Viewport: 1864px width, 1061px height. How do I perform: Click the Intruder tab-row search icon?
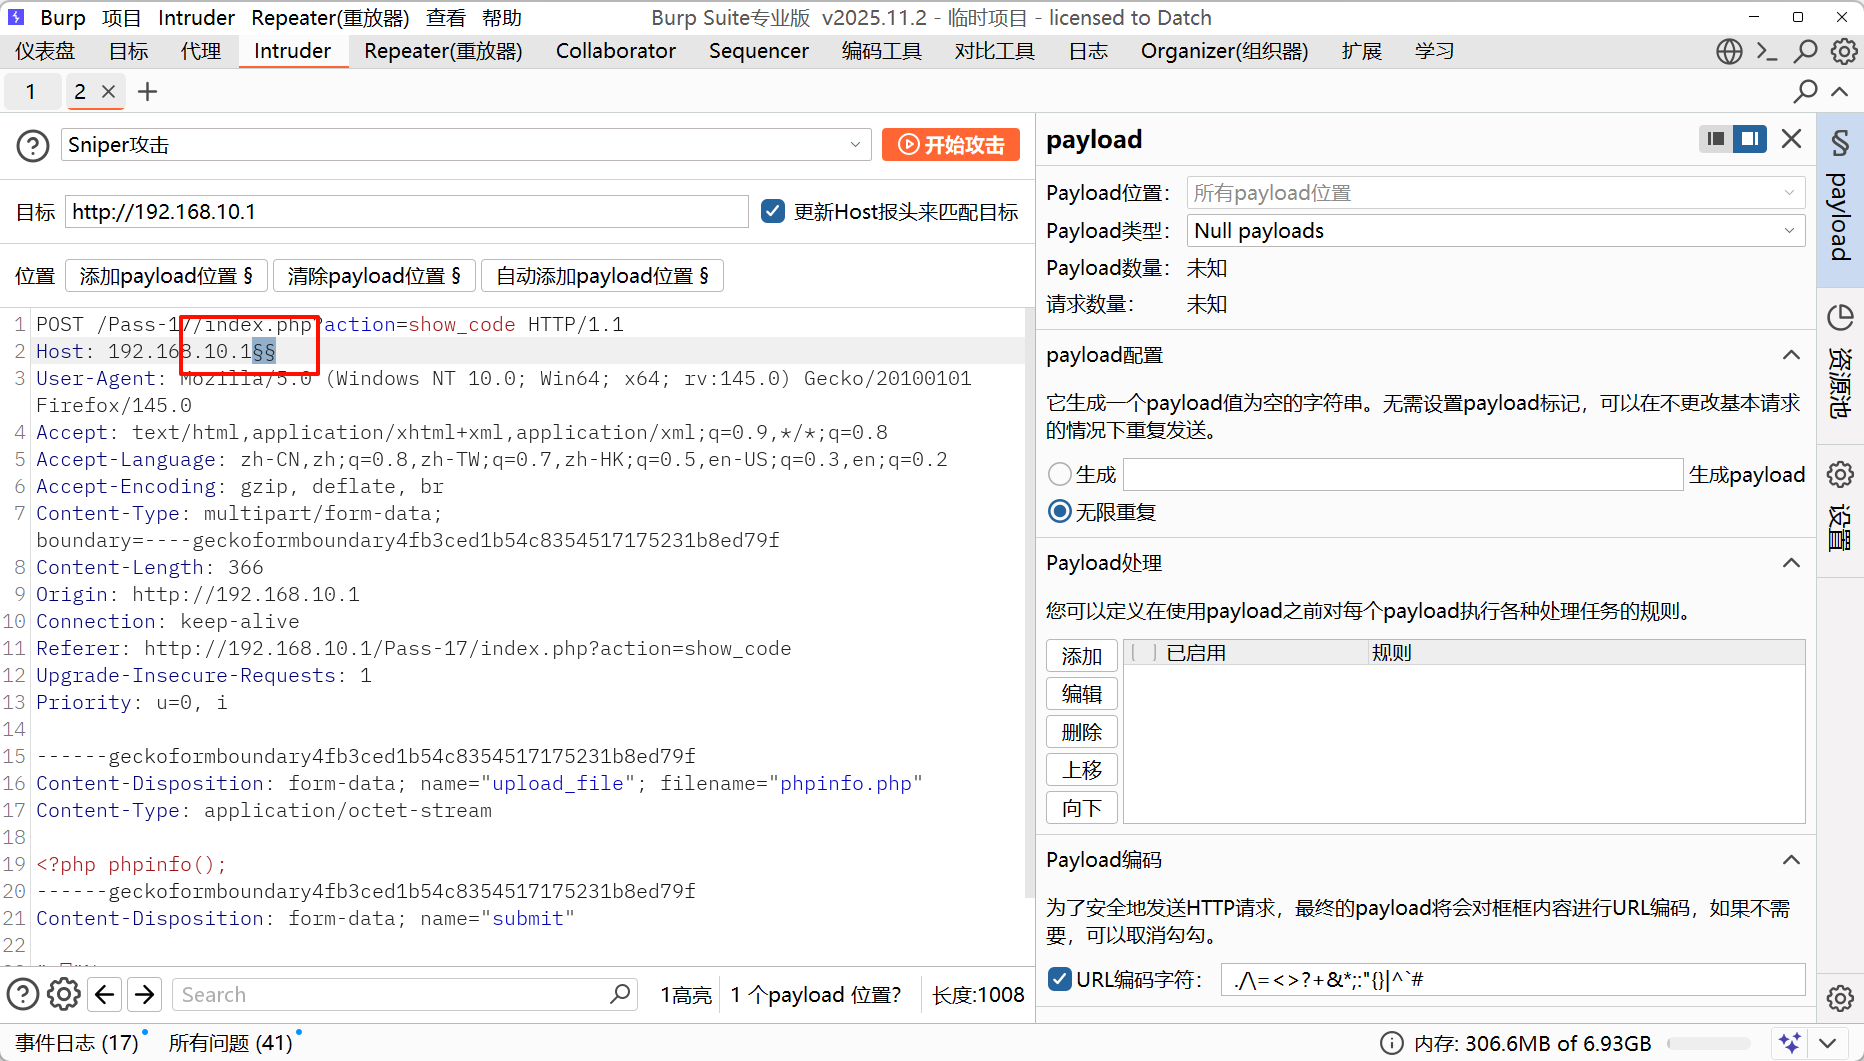(1805, 92)
